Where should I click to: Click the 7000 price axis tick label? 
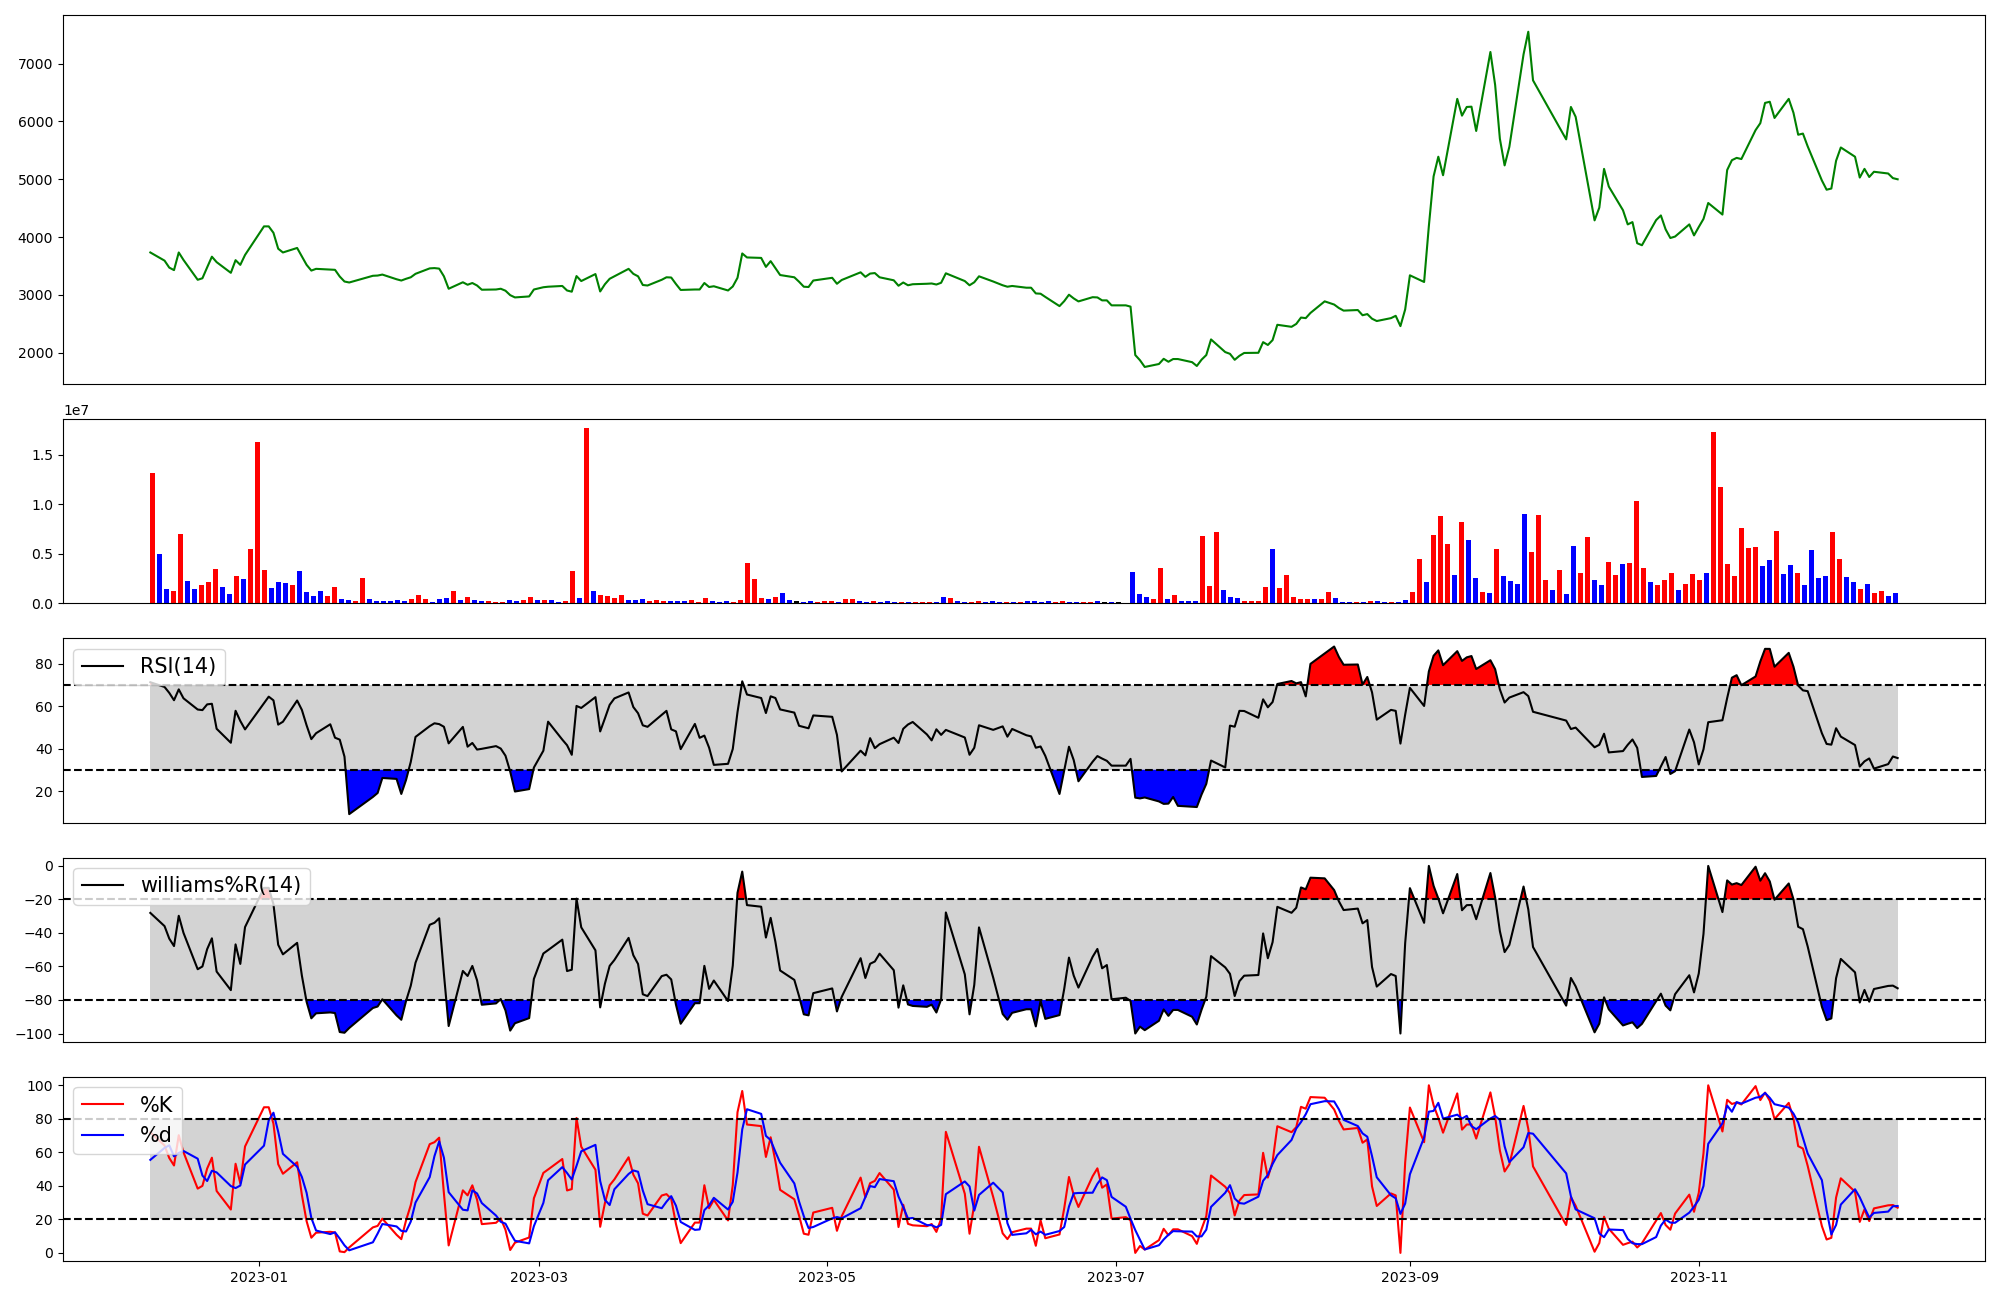(x=35, y=64)
